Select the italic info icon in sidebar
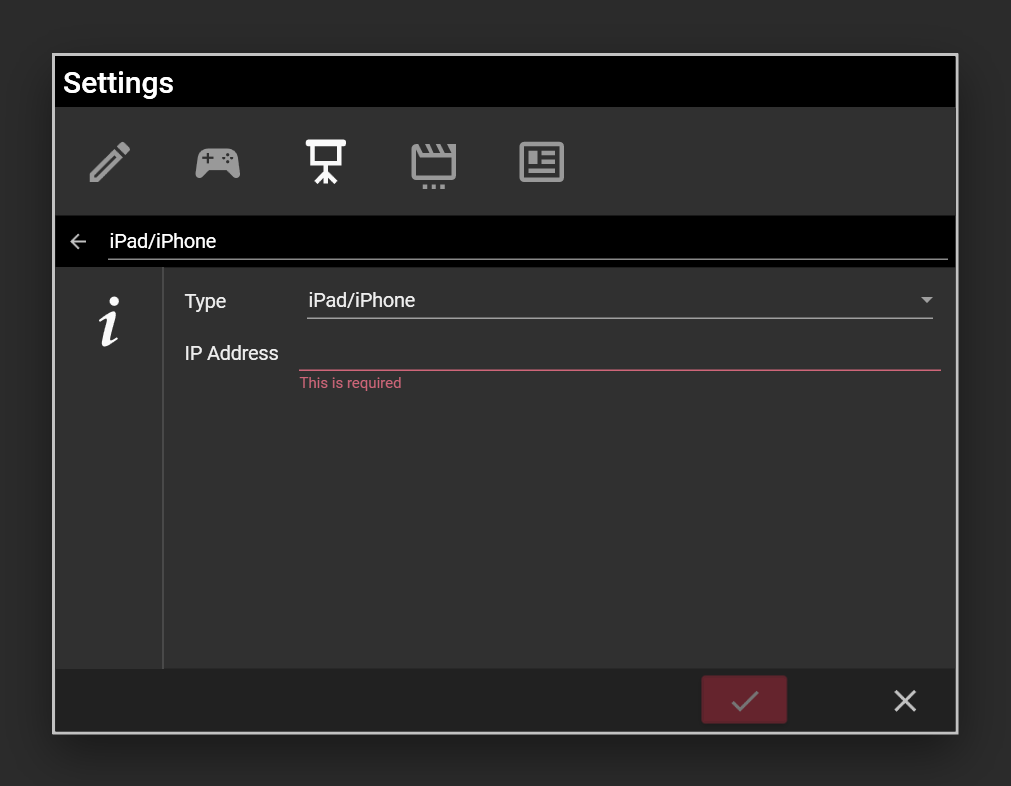Screen dimensions: 1011x786 coord(110,322)
